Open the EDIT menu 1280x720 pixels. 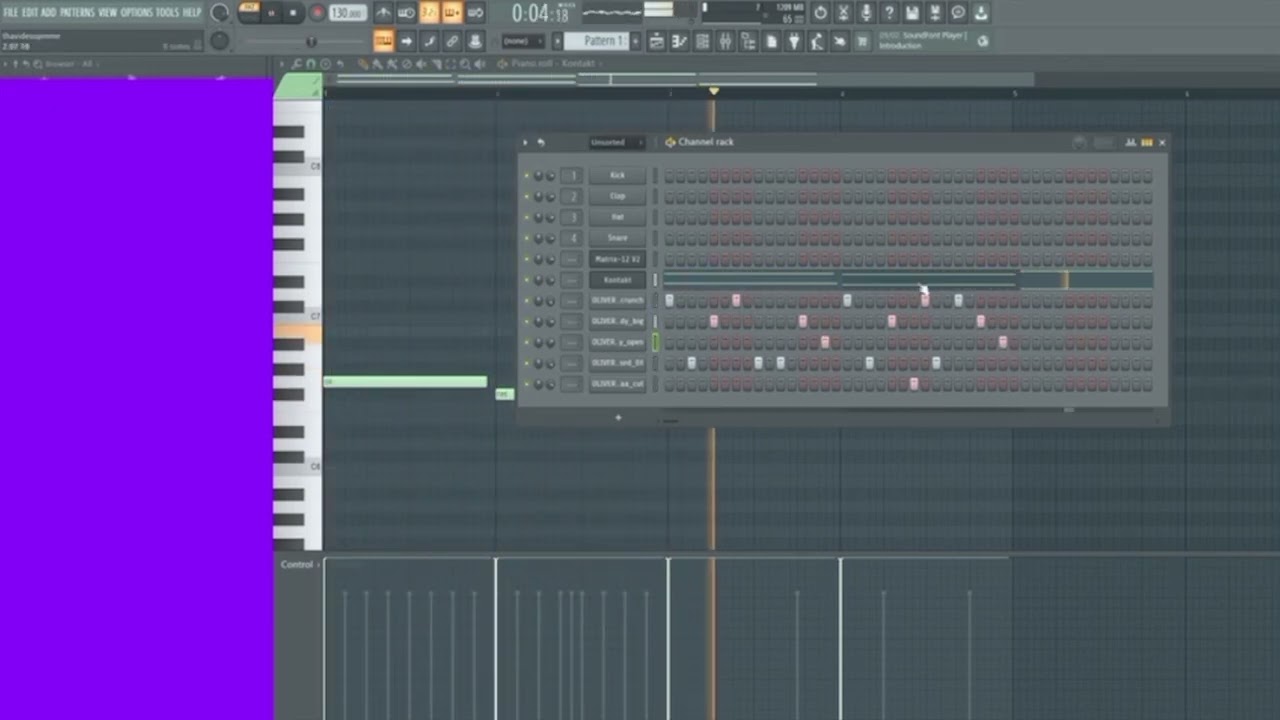[30, 12]
